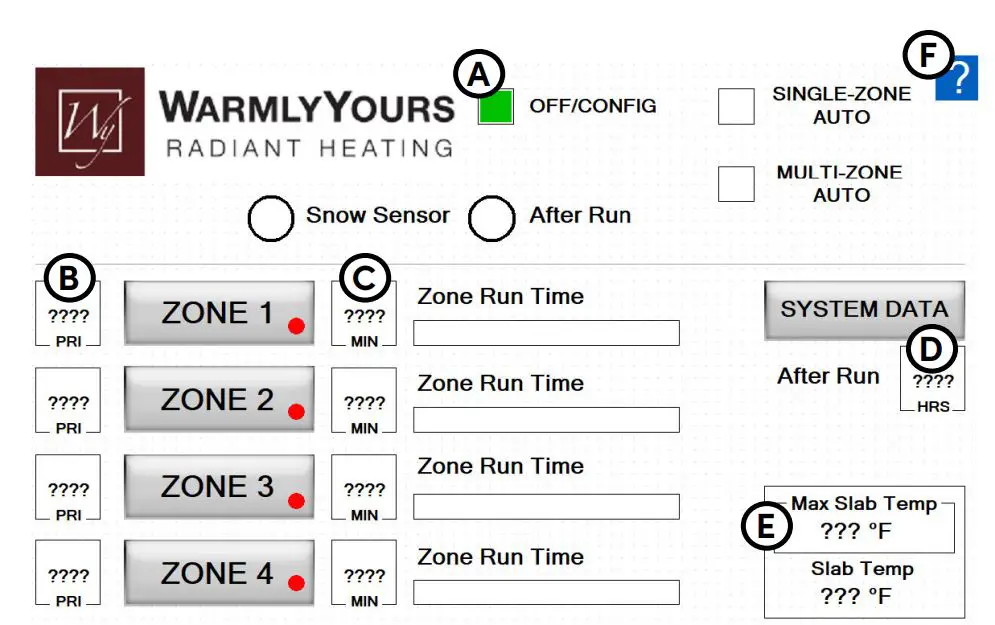Open the SYSTEM DATA screen
This screenshot has height=625, width=995.
864,312
